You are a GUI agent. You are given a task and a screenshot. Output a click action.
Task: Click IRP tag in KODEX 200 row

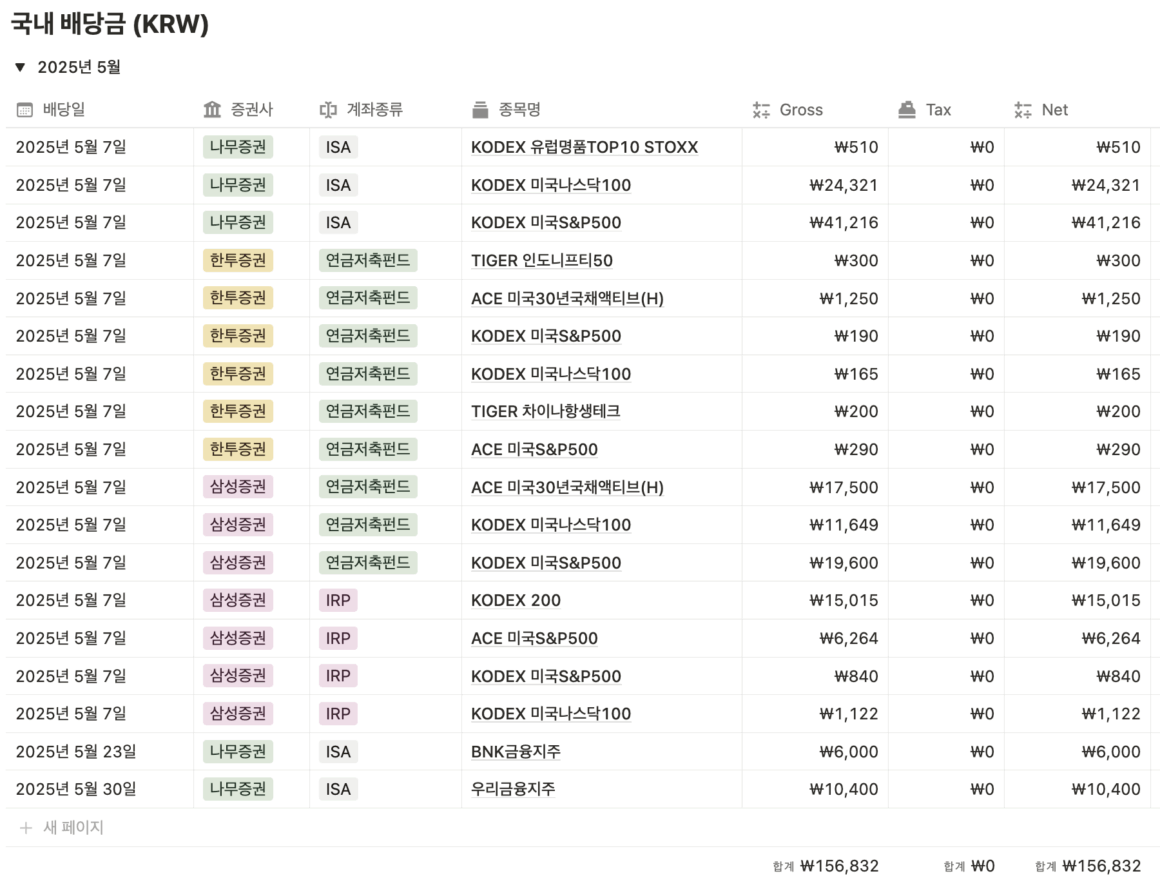338,601
